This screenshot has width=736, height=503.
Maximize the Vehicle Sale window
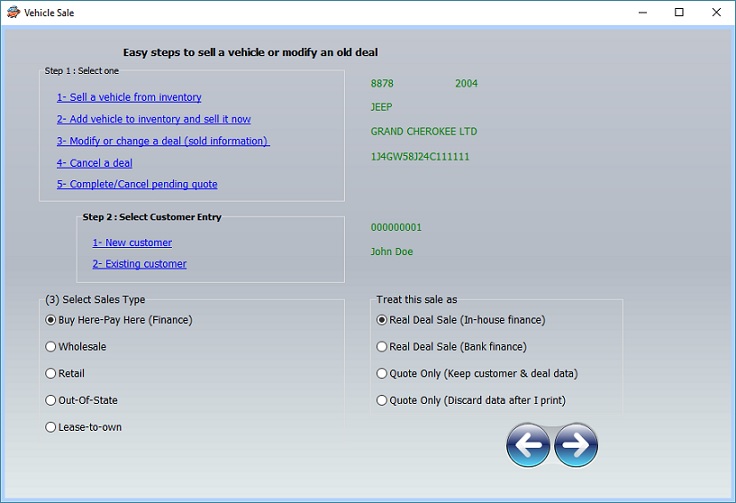(679, 13)
